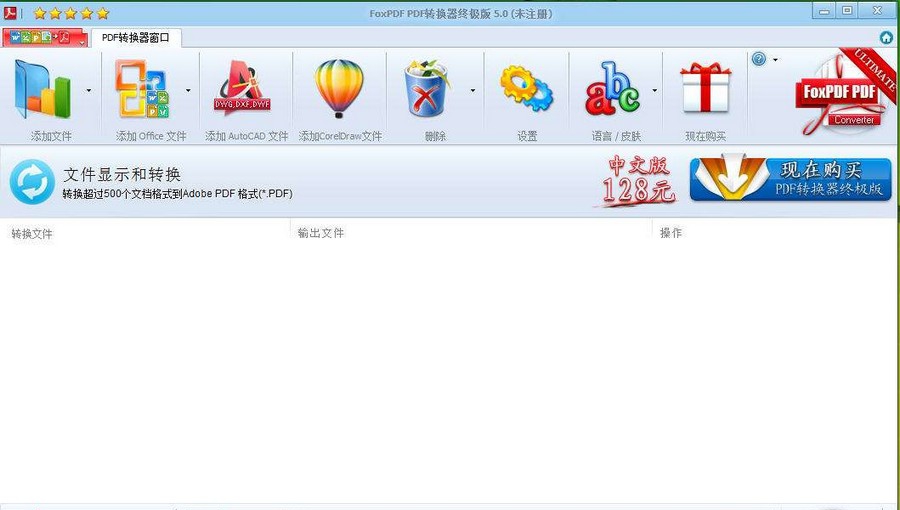
Task: Click the red application menu button with Office icons
Action: [45, 38]
